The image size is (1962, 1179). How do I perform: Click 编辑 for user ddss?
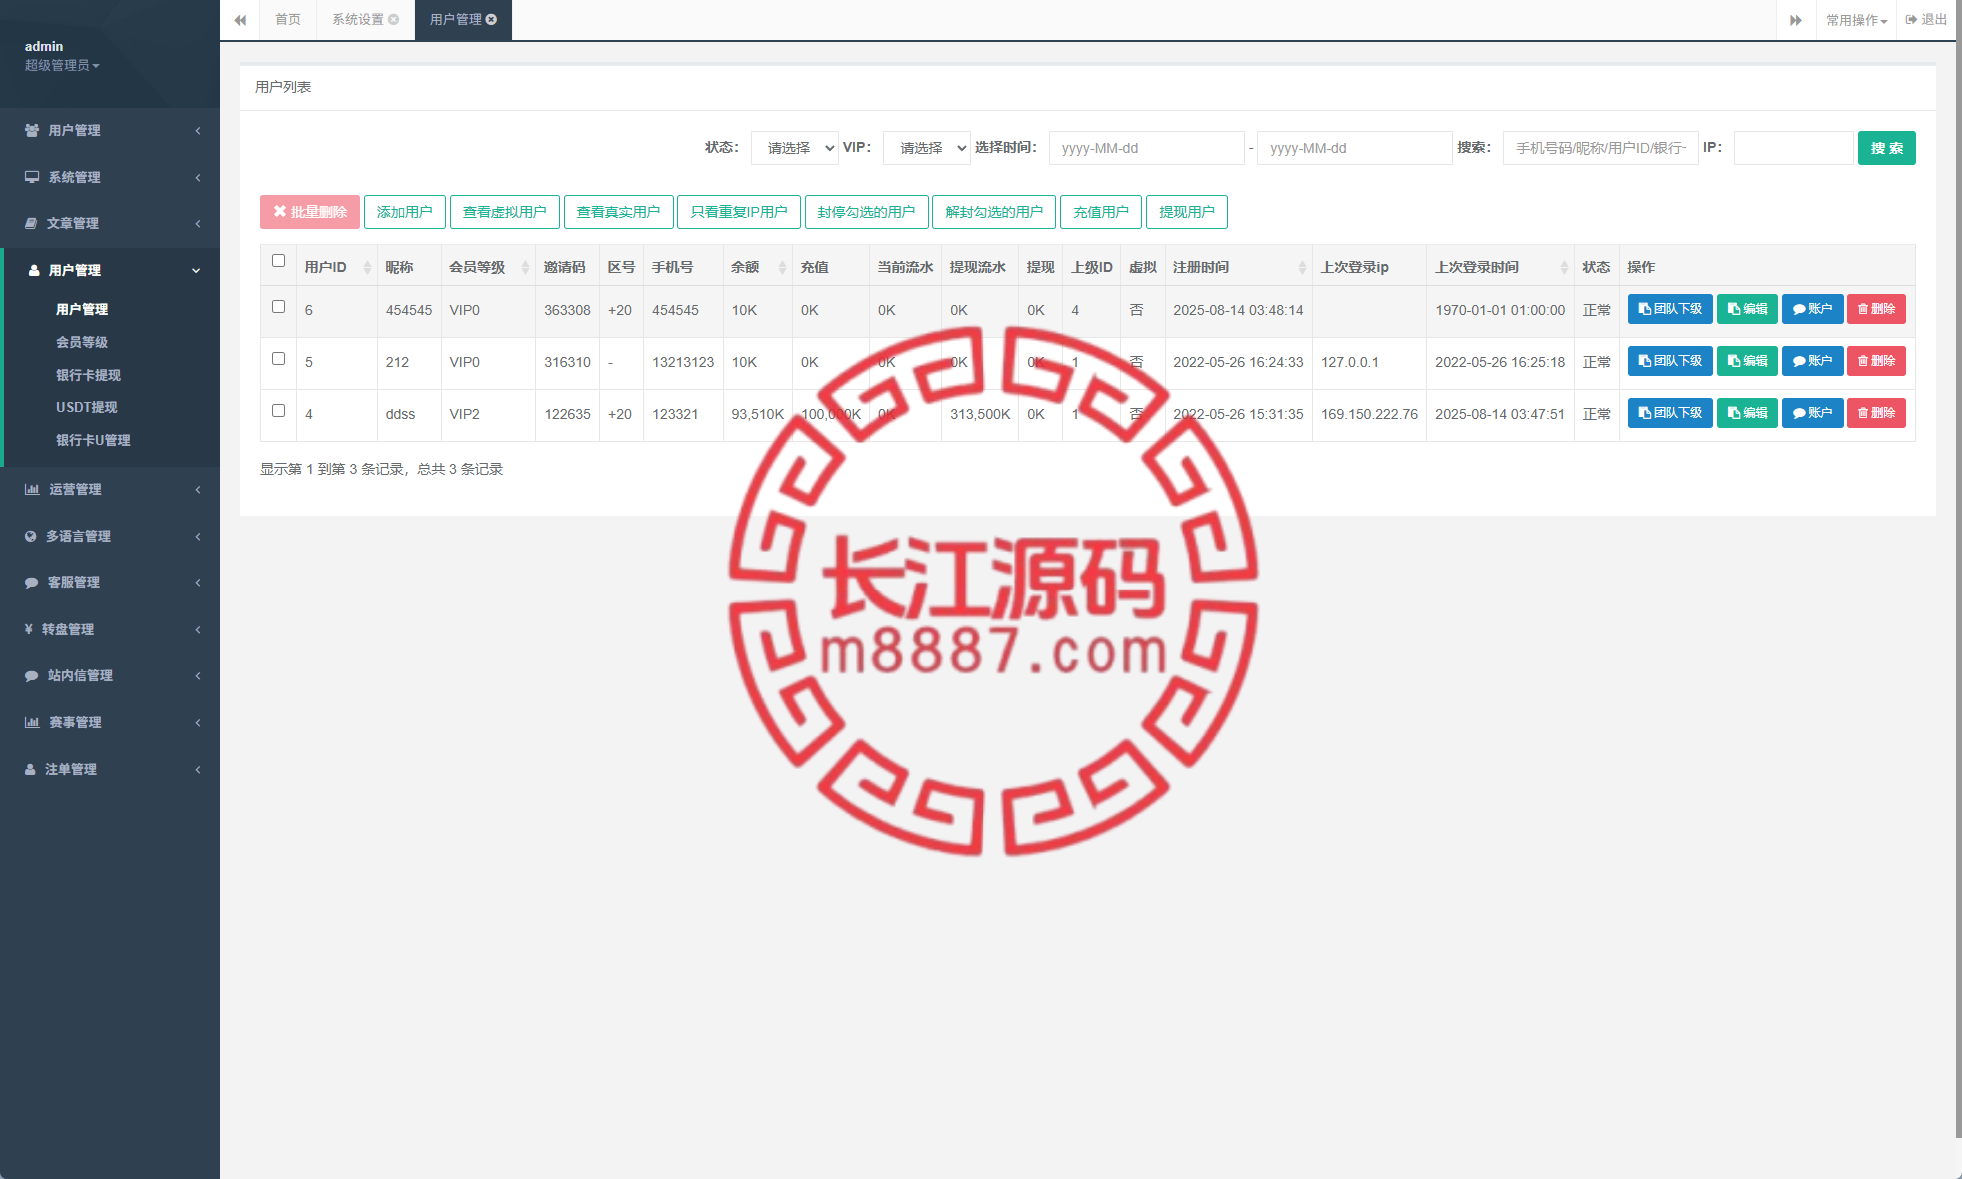[1747, 413]
